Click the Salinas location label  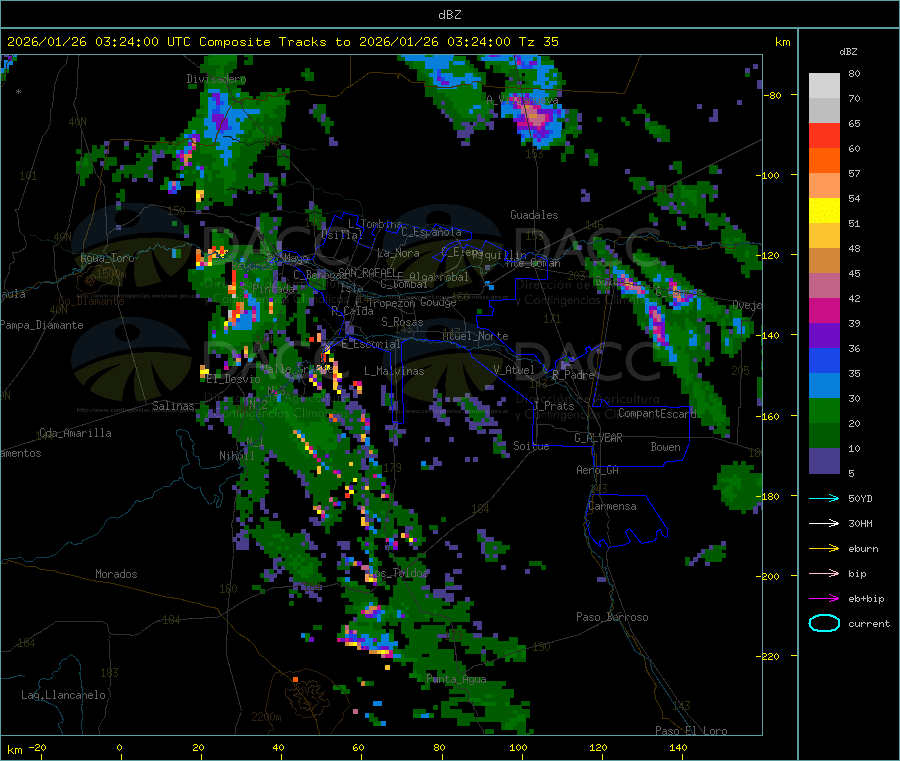click(173, 406)
